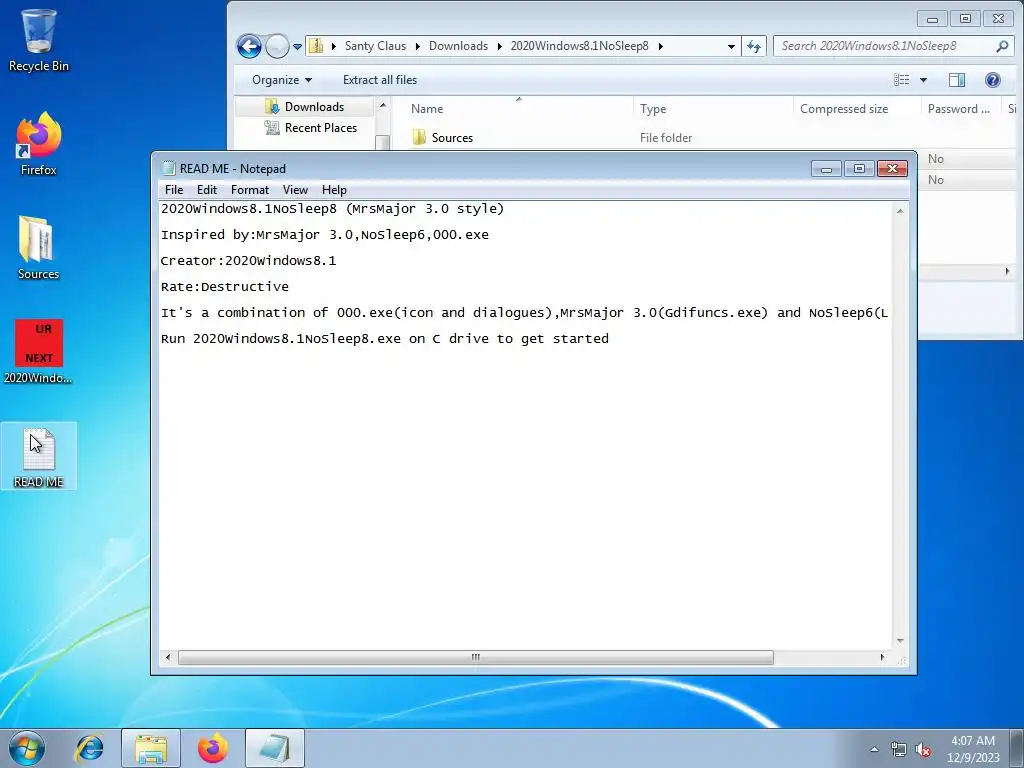The width and height of the screenshot is (1024, 768).
Task: Change the Explorer view icon
Action: pyautogui.click(x=902, y=80)
